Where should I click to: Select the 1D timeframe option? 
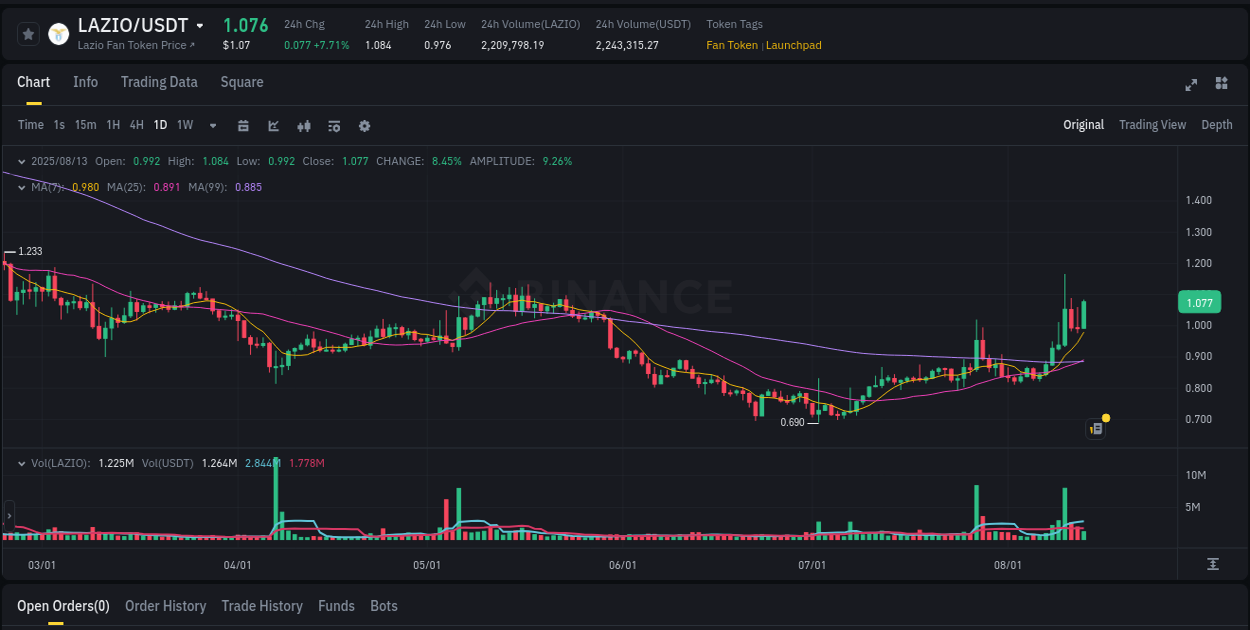[x=160, y=125]
